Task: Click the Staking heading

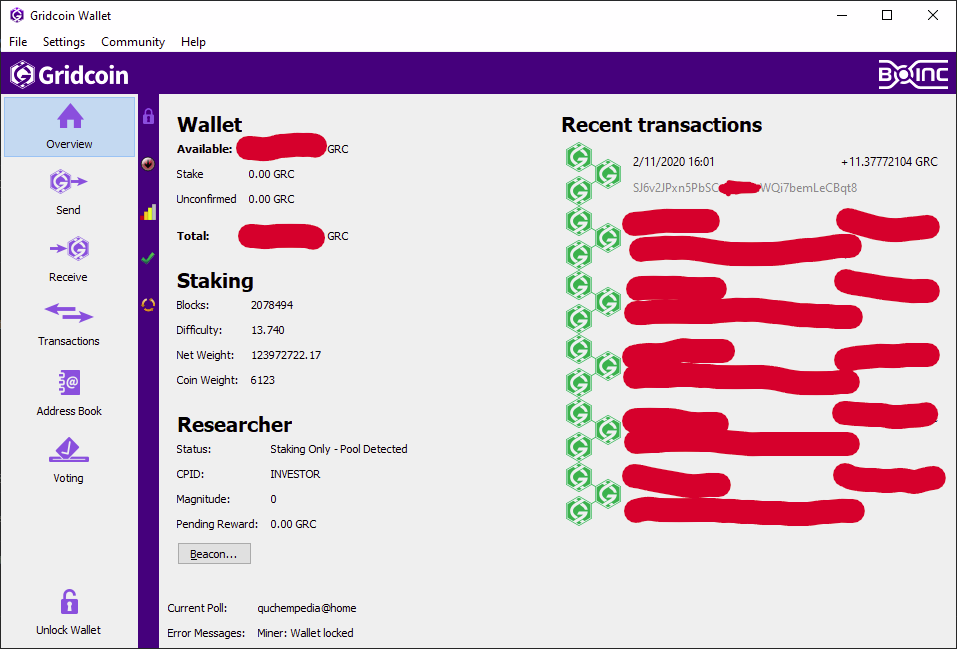Action: click(215, 281)
